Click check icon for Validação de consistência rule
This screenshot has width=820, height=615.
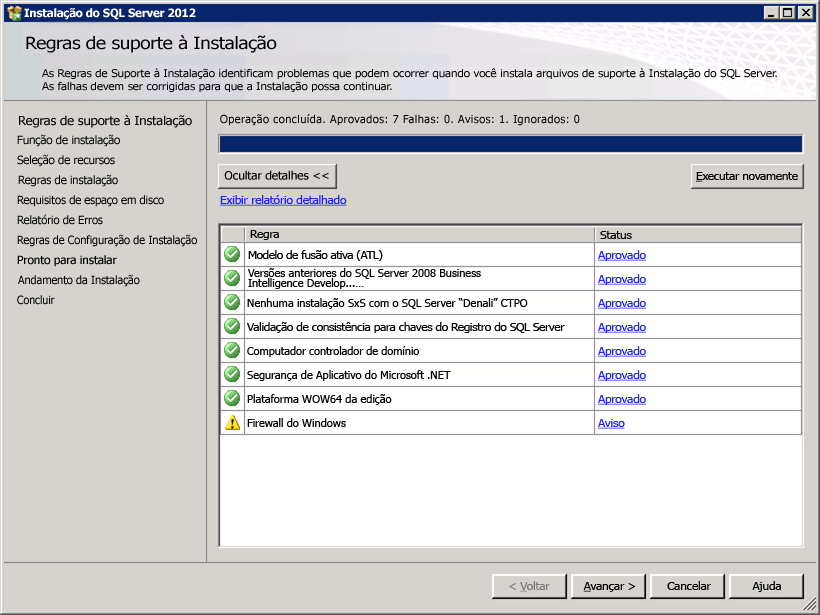pyautogui.click(x=231, y=327)
